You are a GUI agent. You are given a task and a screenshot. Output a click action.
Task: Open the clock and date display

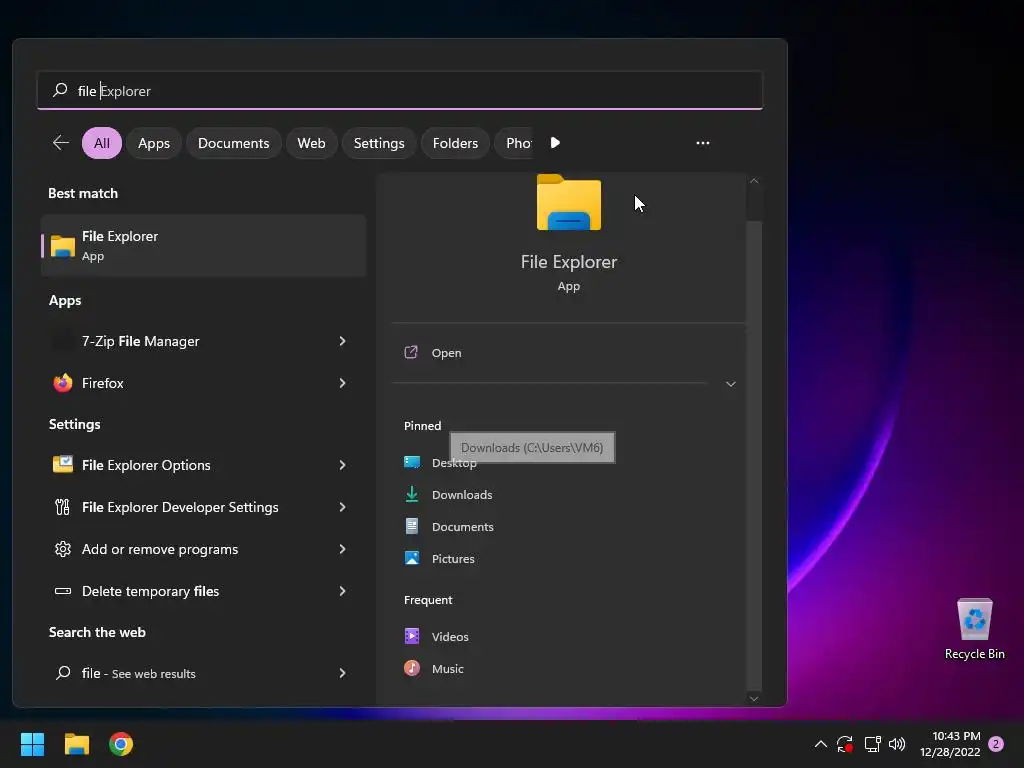tap(950, 744)
